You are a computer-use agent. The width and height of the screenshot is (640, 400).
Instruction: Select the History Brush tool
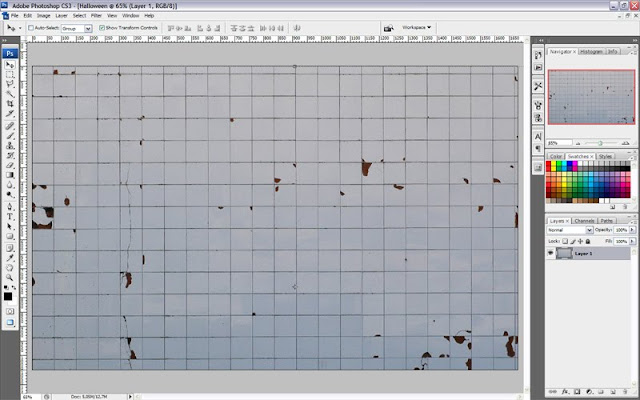tap(10, 156)
